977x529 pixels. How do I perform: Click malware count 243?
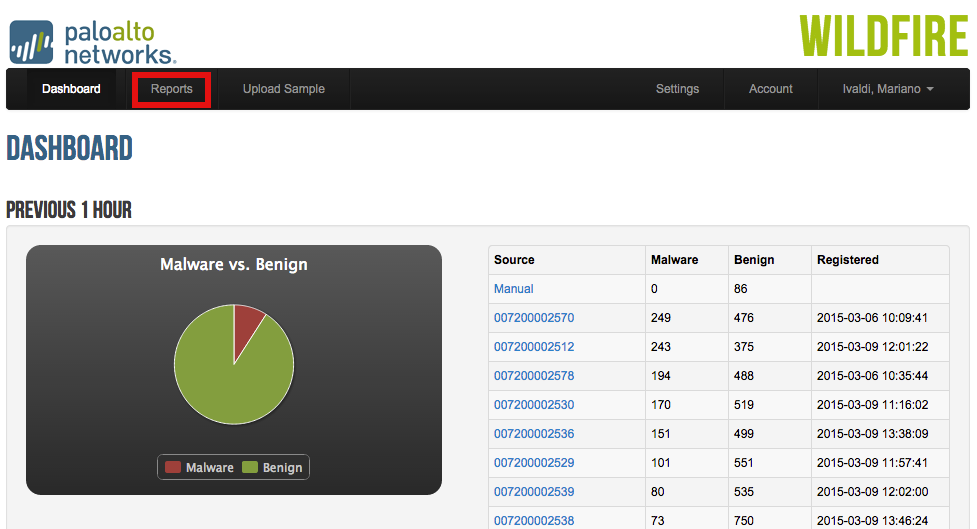coord(660,347)
